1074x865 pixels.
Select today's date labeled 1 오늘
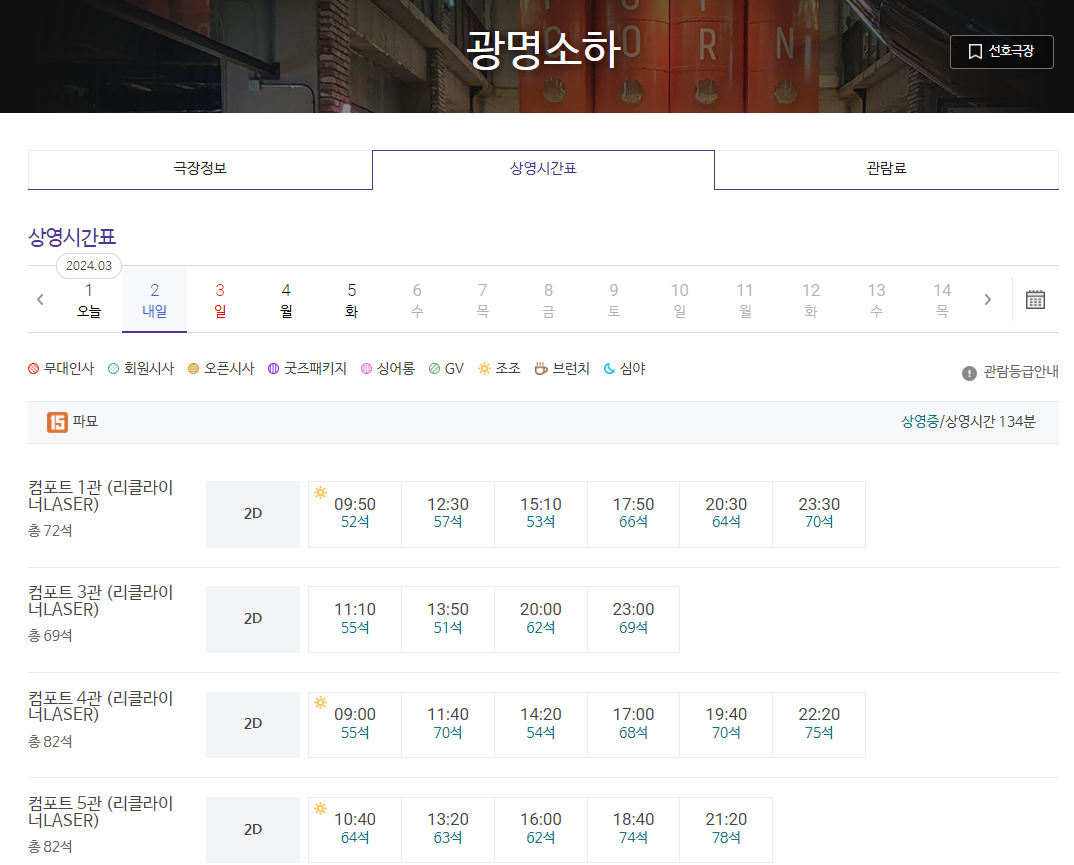(88, 299)
